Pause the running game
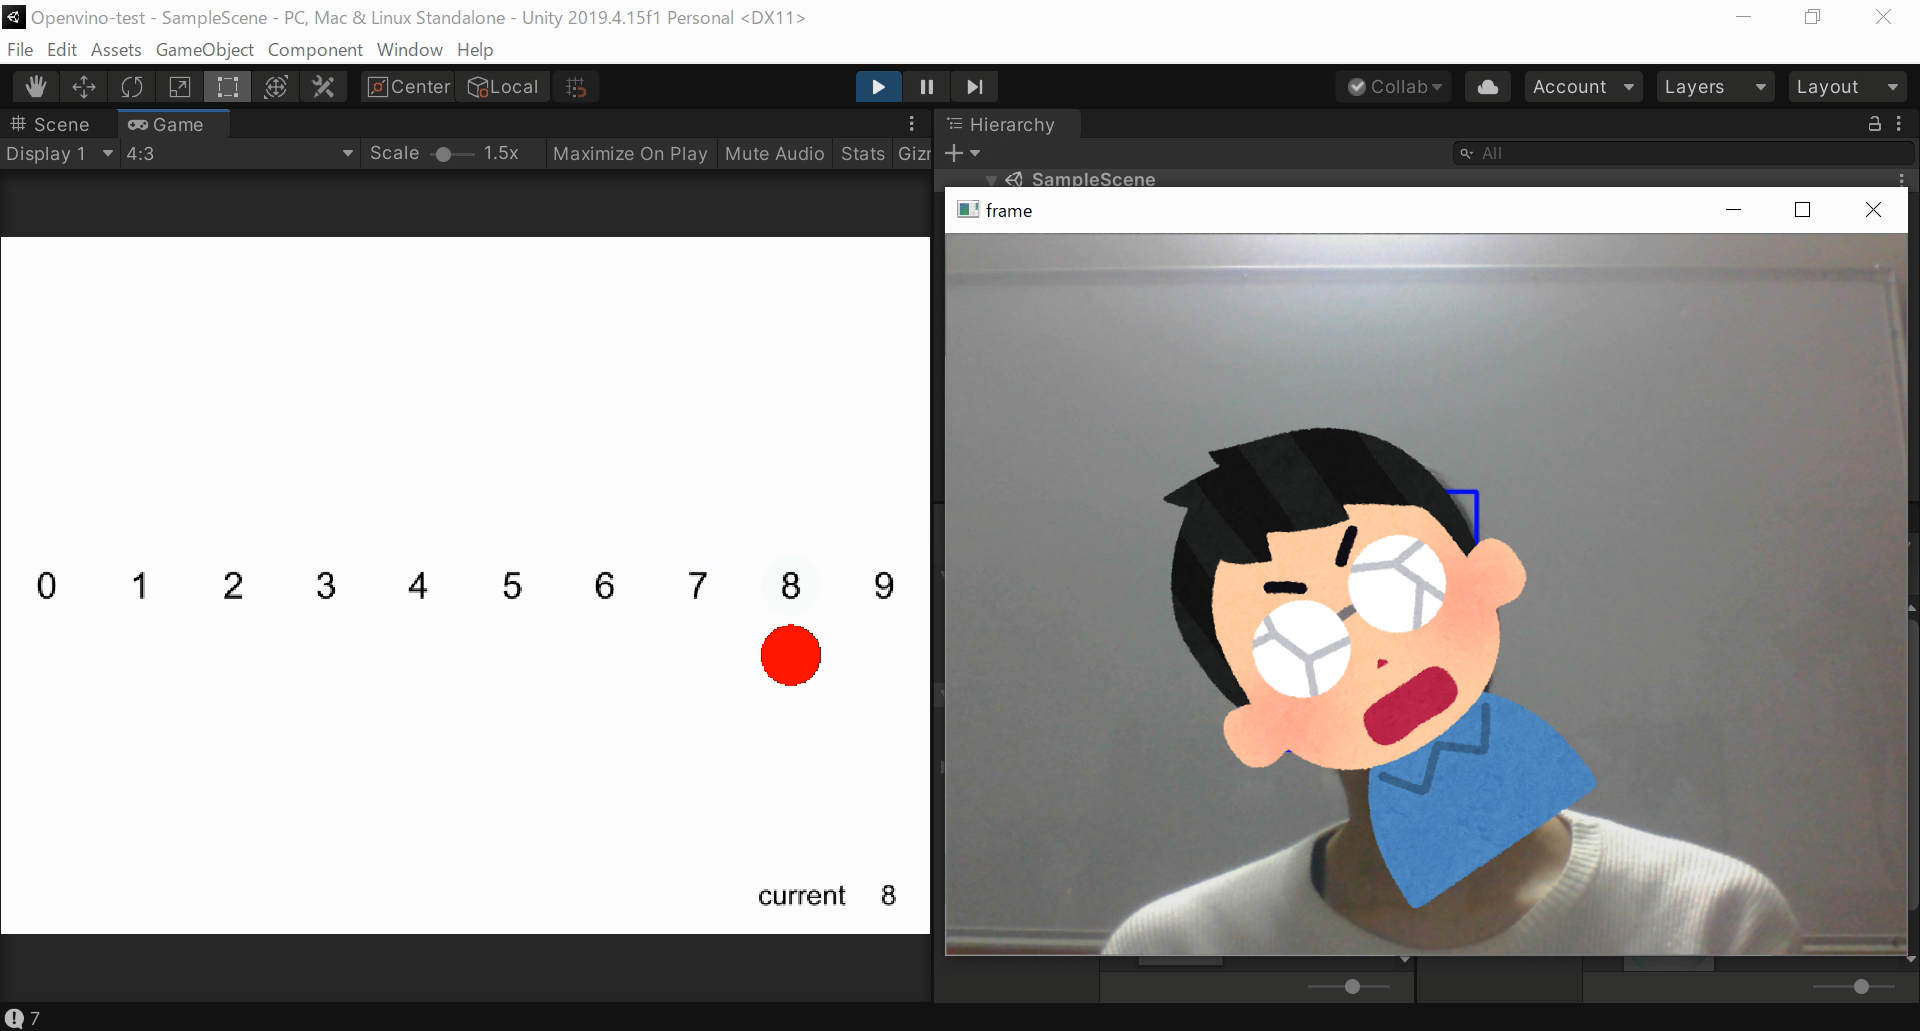 tap(926, 87)
